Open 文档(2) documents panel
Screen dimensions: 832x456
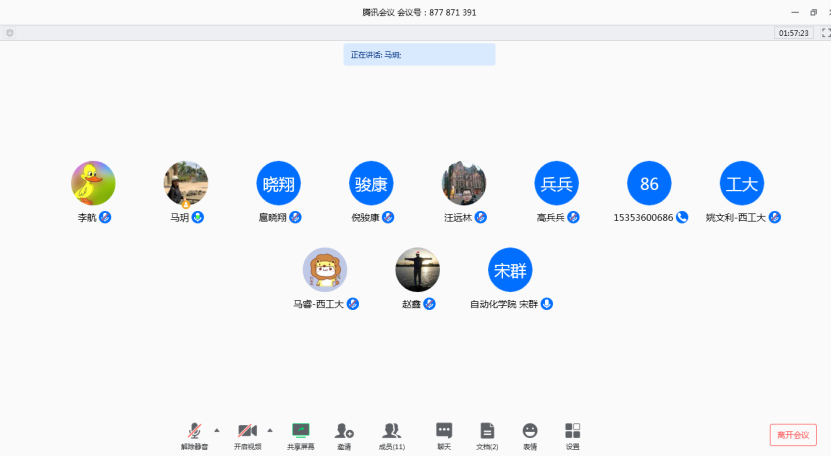(487, 434)
